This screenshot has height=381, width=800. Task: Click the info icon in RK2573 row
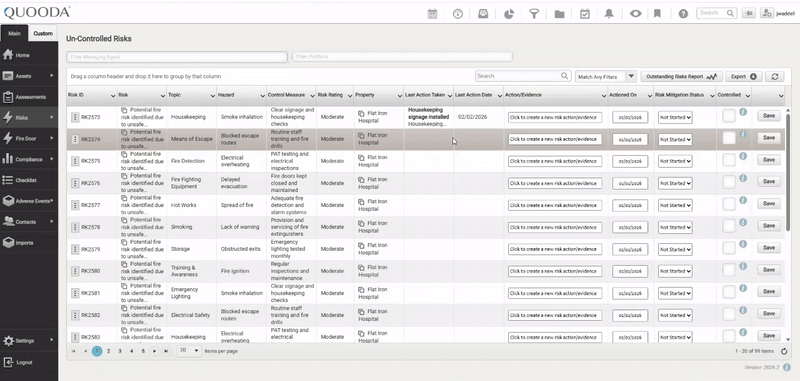pyautogui.click(x=743, y=112)
